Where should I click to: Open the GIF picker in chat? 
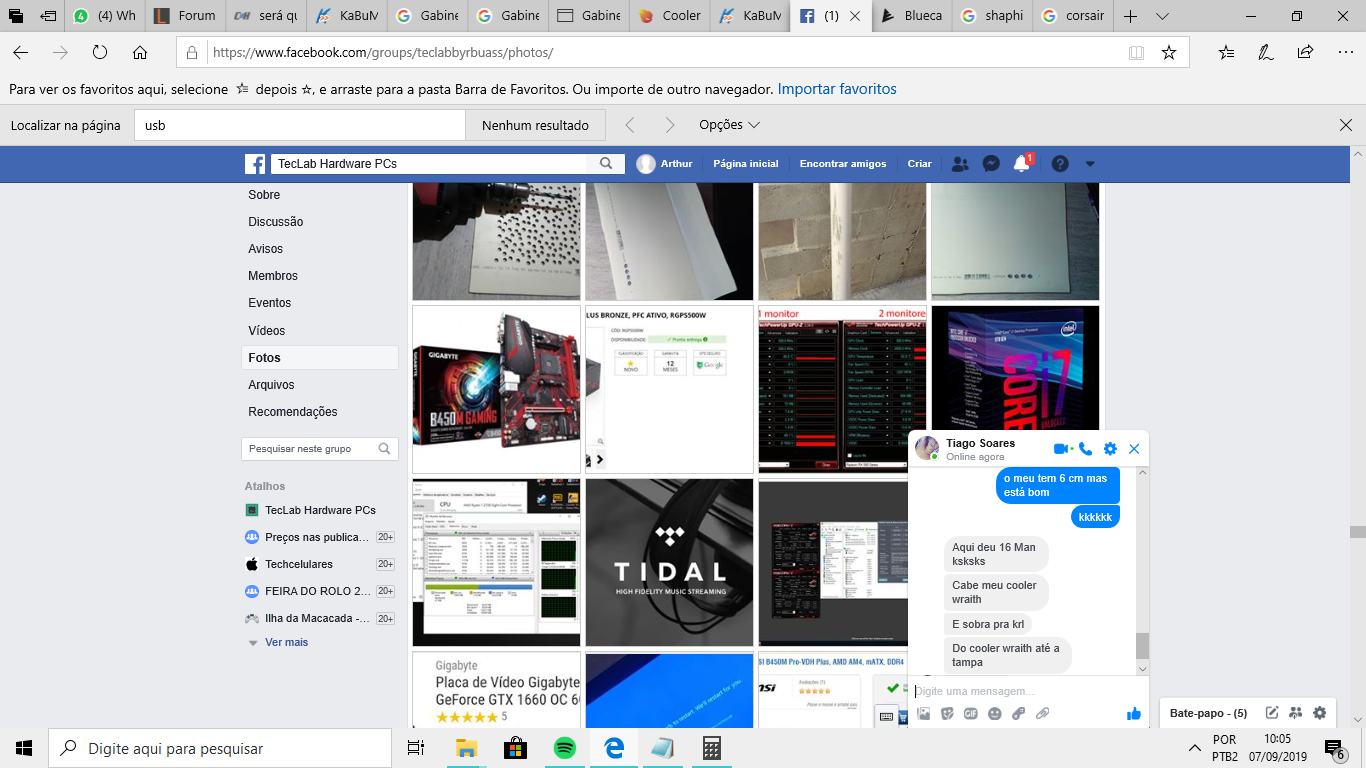[971, 713]
